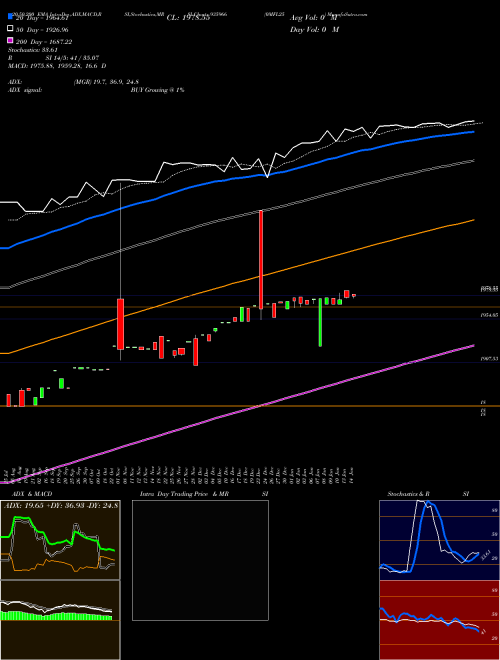Image resolution: width=500 pixels, height=660 pixels.
Task: Click the 'Stochastics & R' panel title
Action: pyautogui.click(x=409, y=494)
